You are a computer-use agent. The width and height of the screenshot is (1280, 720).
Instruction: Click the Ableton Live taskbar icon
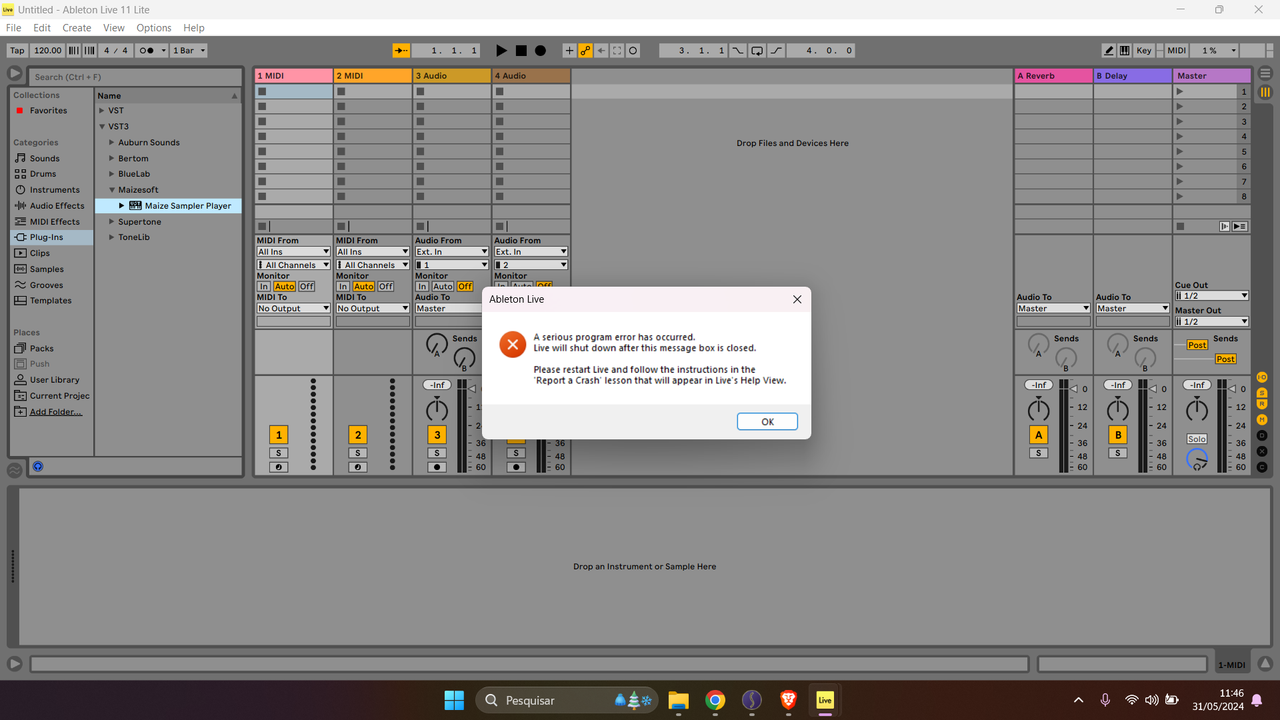(x=825, y=700)
